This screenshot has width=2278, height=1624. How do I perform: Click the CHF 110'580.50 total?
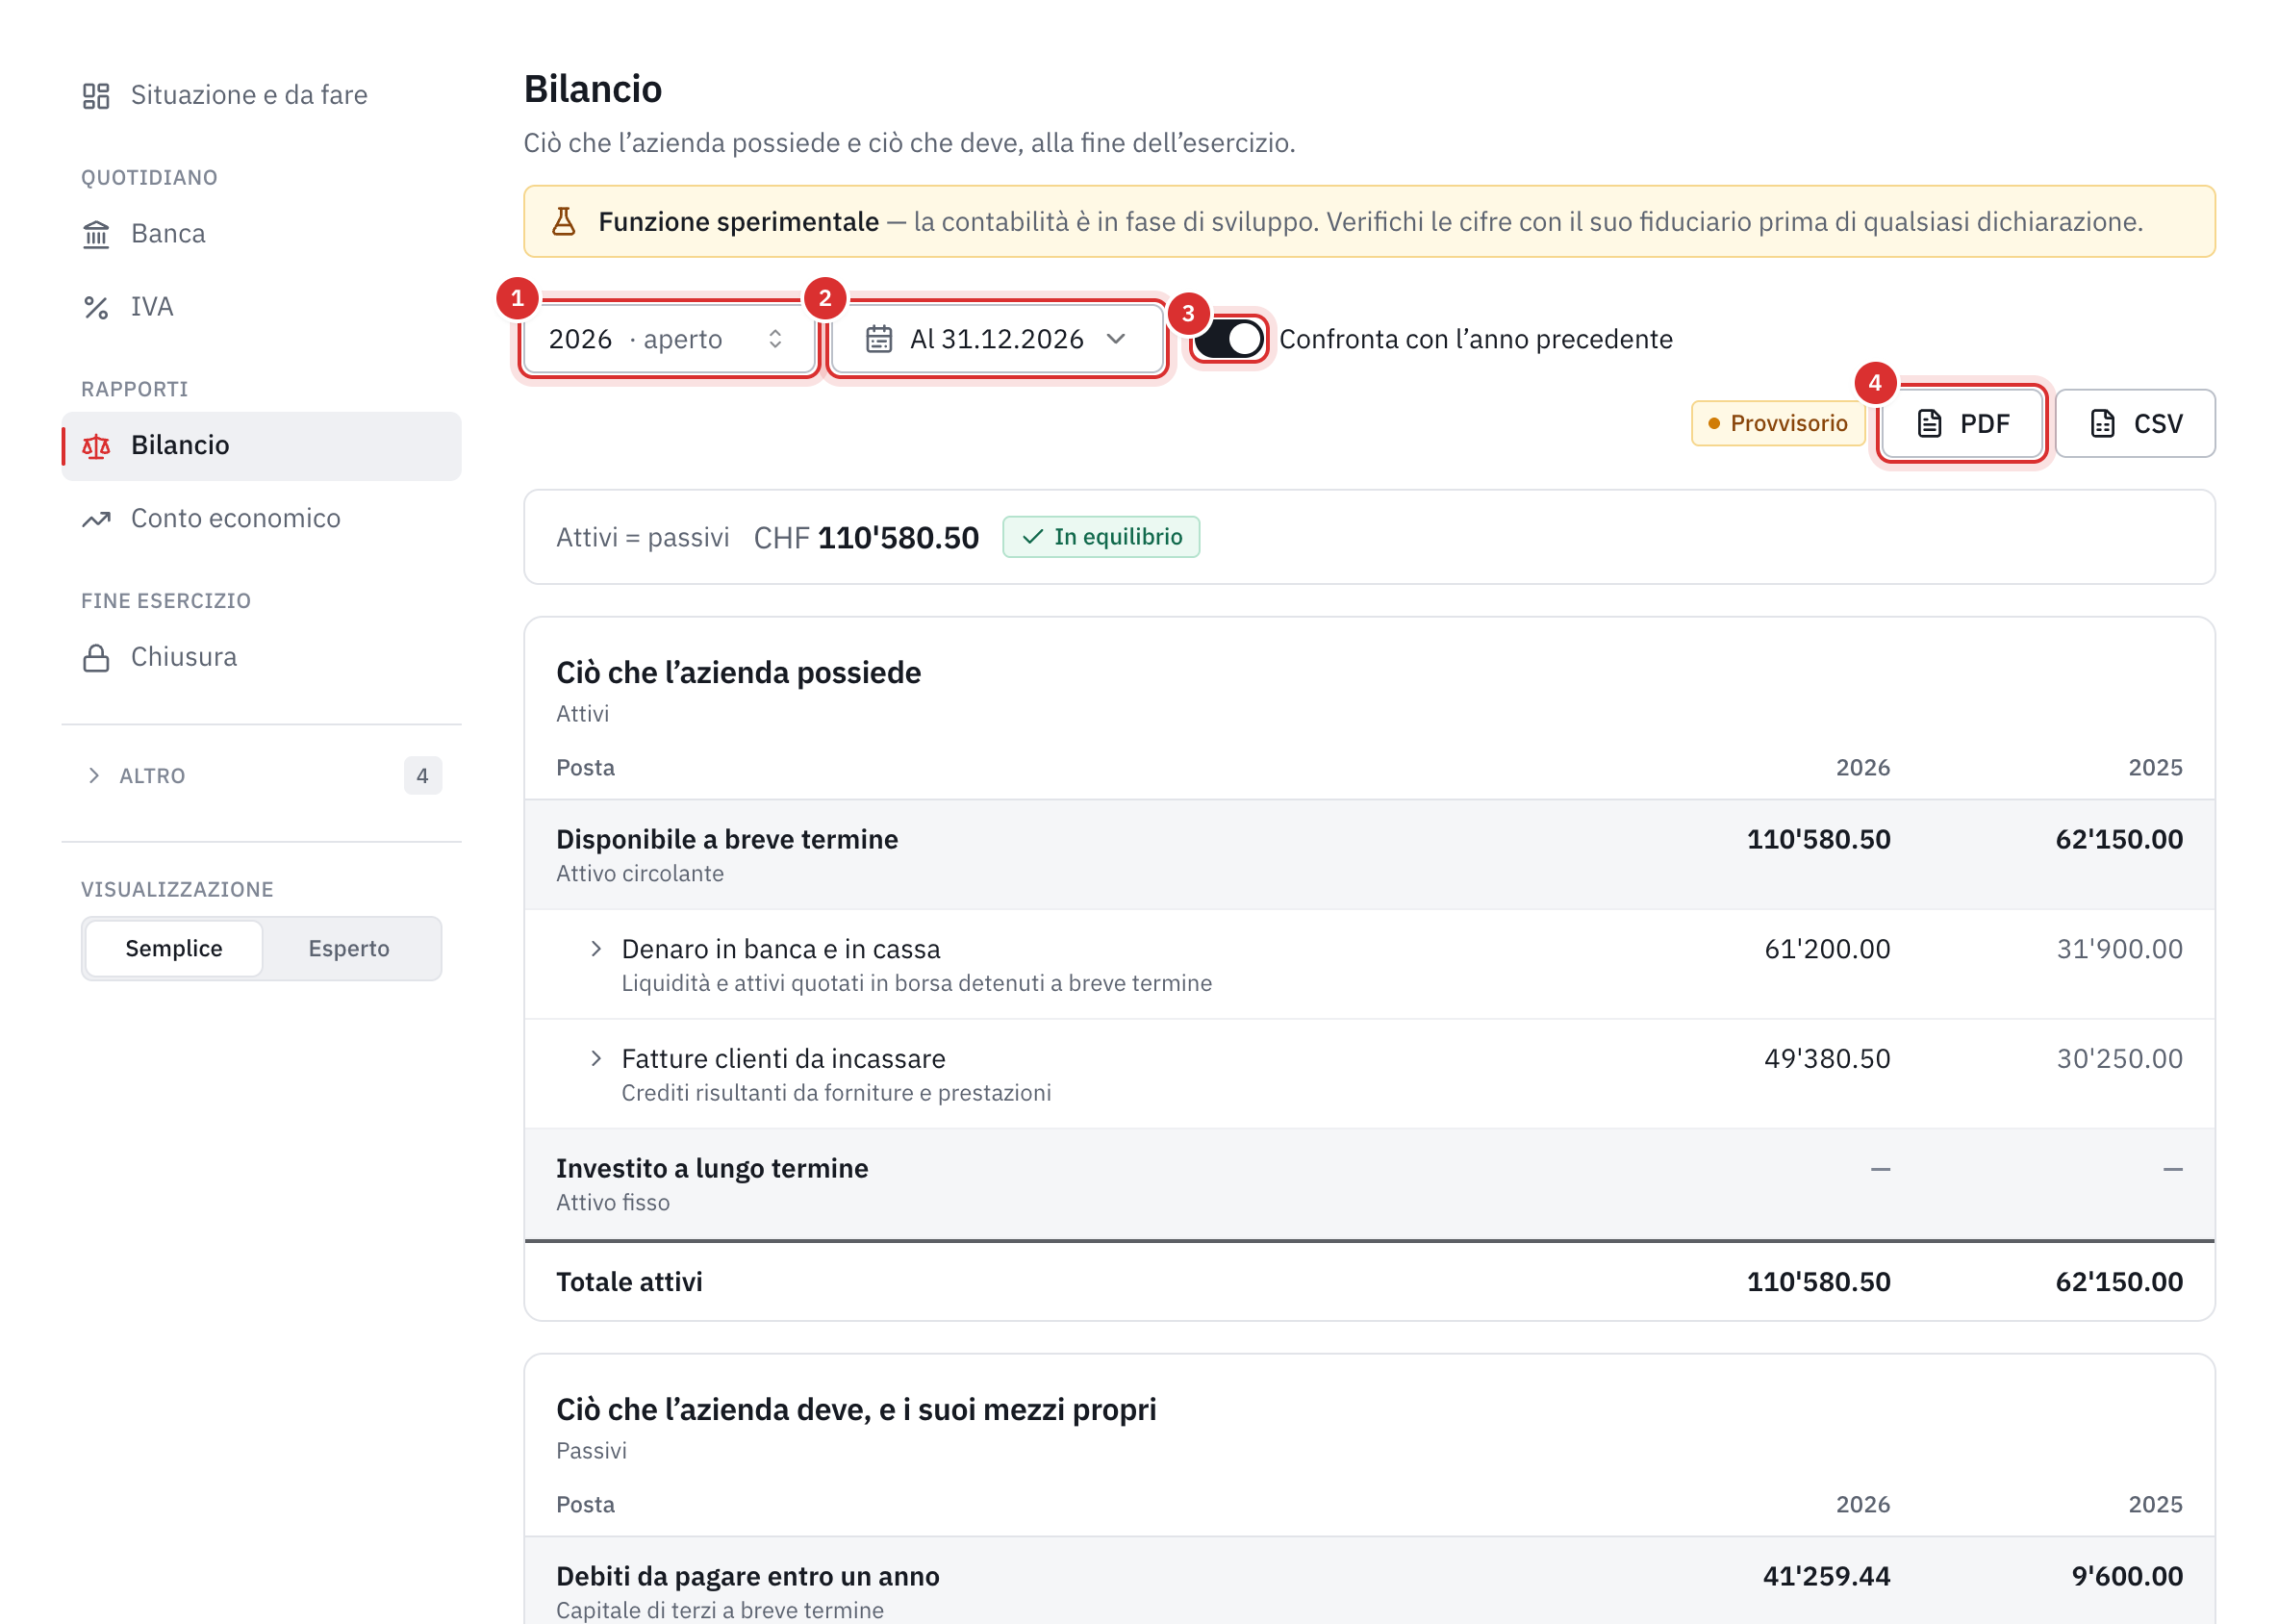click(866, 538)
